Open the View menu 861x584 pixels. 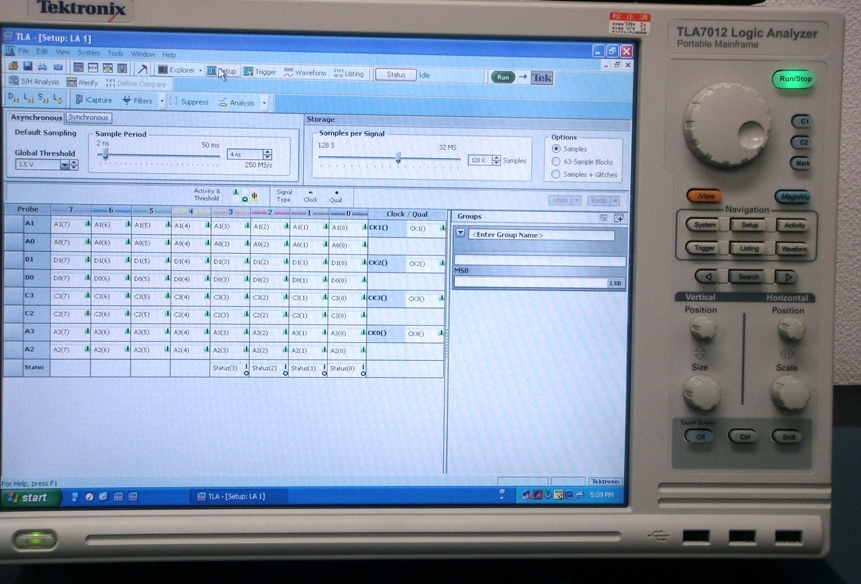tap(63, 52)
